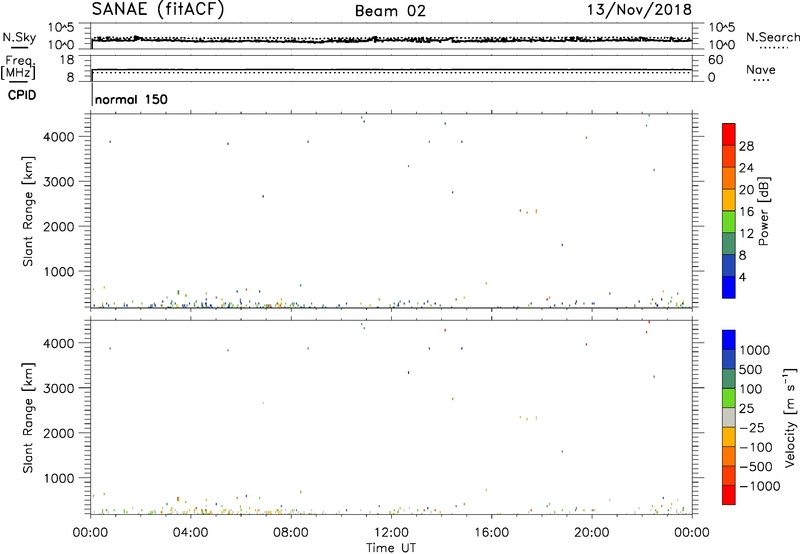The width and height of the screenshot is (800, 554).
Task: Select the 04:00 time axis tick label
Action: click(x=190, y=531)
